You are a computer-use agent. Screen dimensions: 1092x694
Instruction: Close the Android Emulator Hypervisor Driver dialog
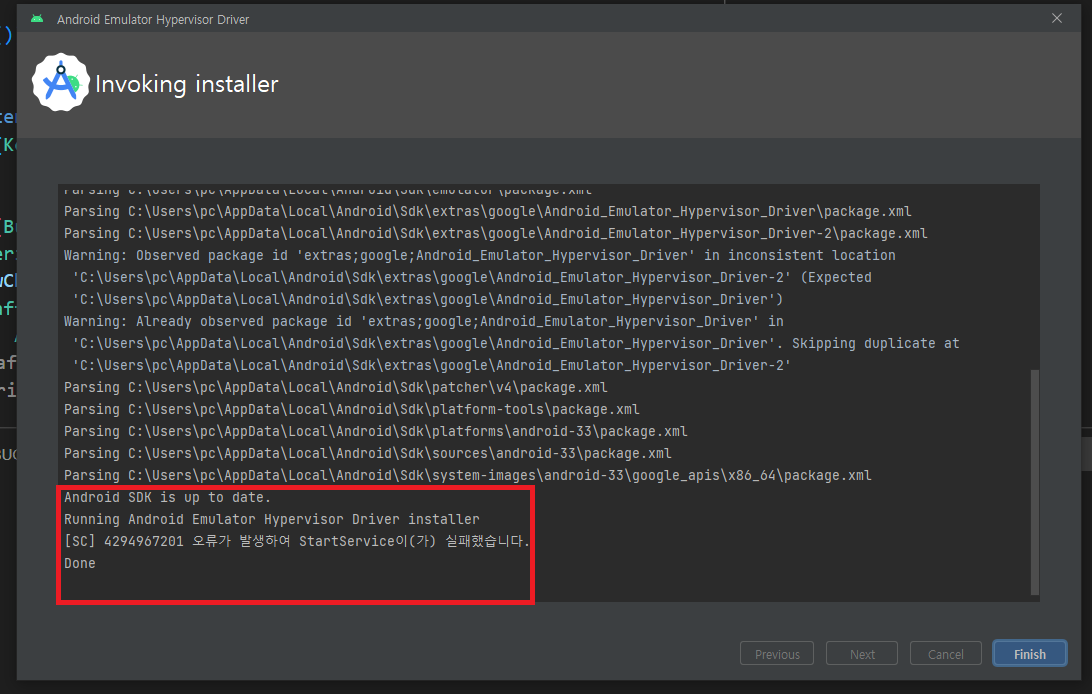pyautogui.click(x=1056, y=18)
